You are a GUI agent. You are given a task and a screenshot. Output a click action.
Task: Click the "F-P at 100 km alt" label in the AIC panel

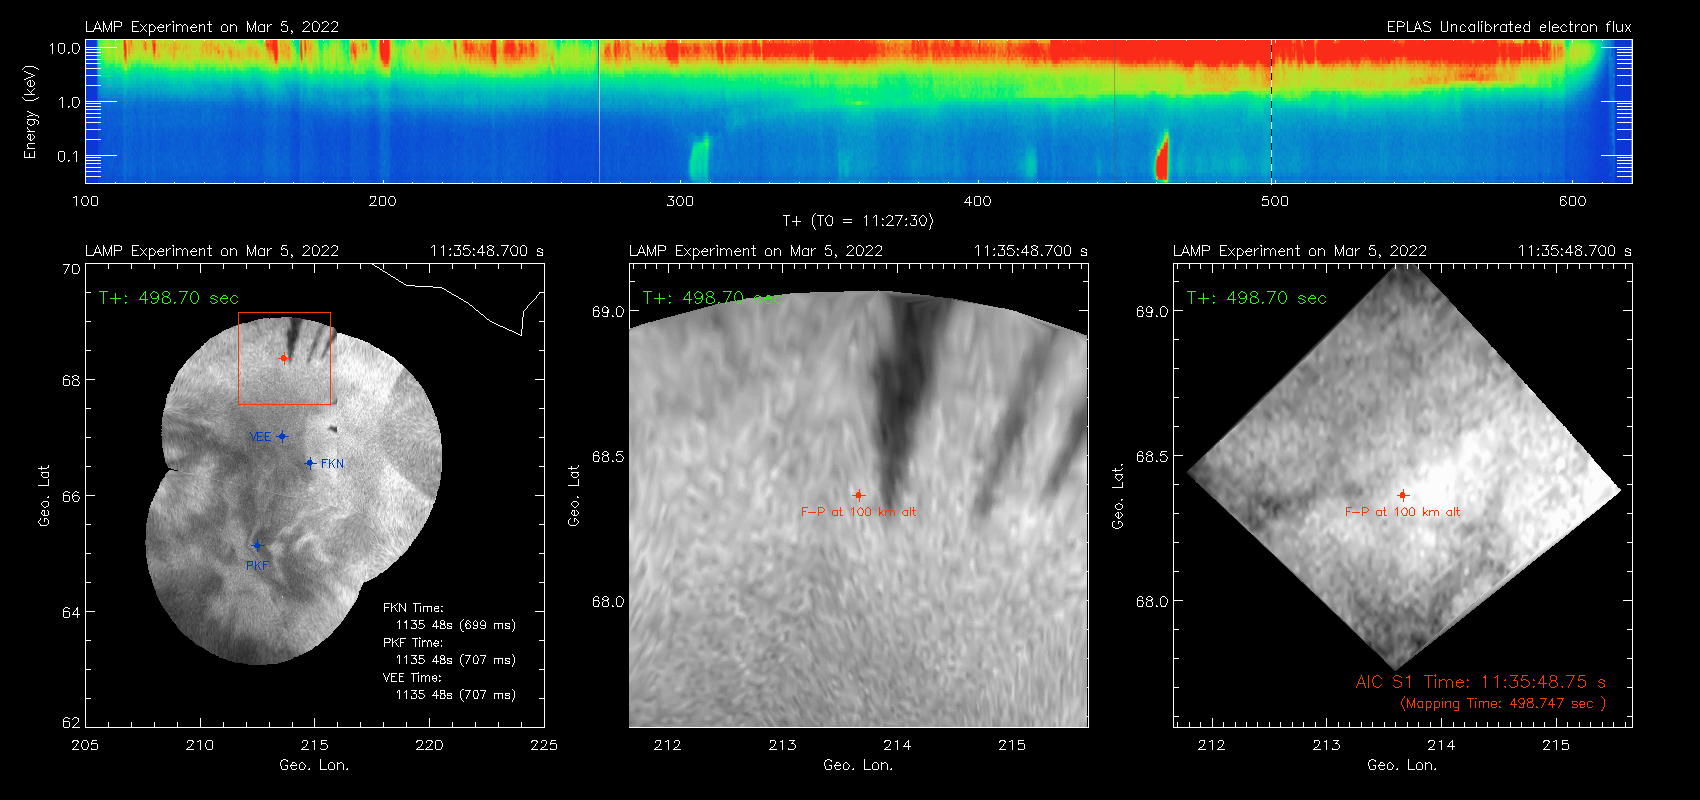[x=1403, y=512]
